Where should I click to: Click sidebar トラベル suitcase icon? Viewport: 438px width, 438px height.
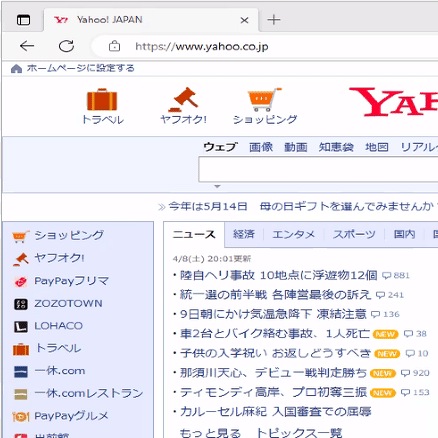pos(21,349)
